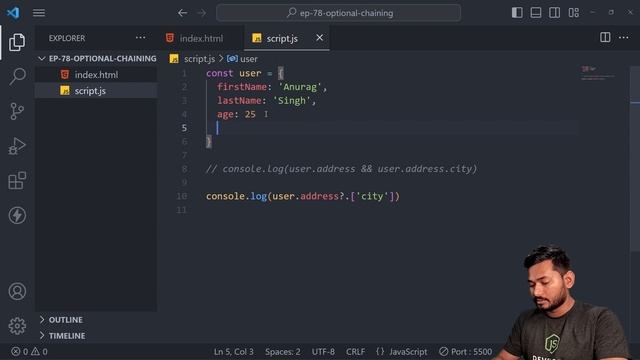Screen dimensions: 640x360
Task: Click the VS Code logo icon
Action: (x=13, y=13)
